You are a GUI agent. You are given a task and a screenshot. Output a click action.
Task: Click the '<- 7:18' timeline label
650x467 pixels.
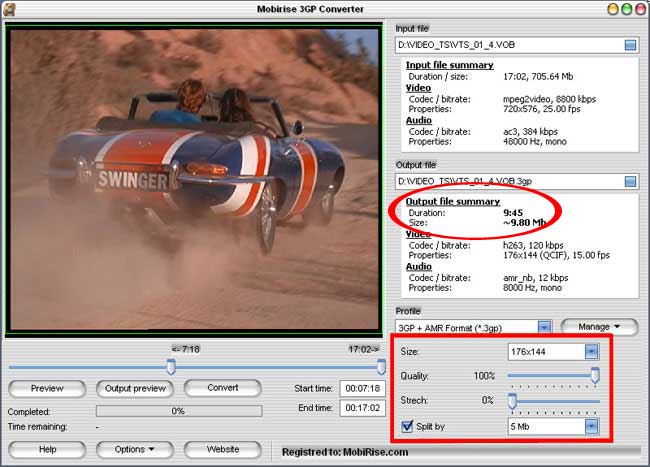186,349
